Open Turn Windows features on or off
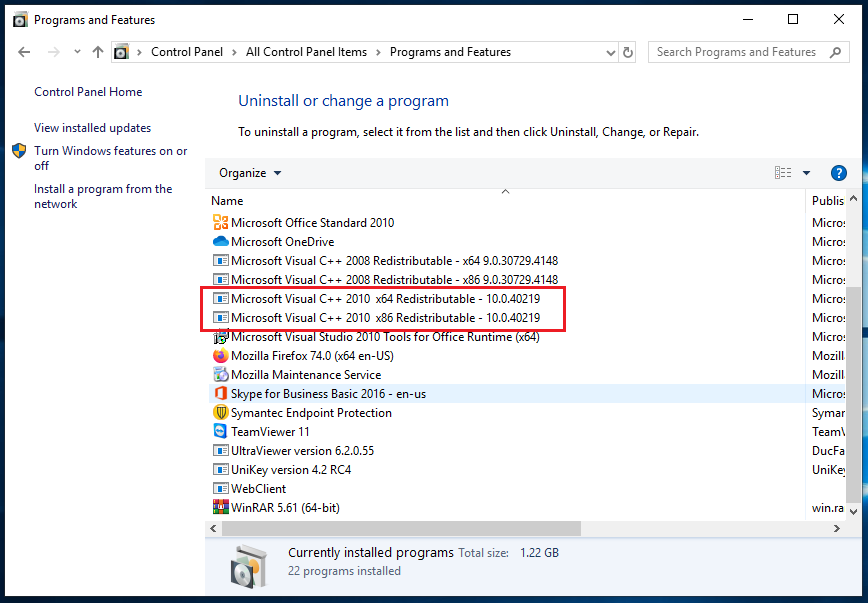Image resolution: width=868 pixels, height=603 pixels. coord(111,158)
